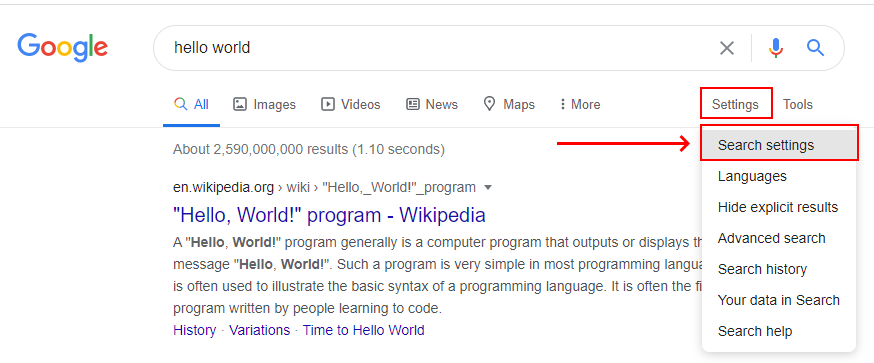
Task: Expand the arrow beside the Wikipedia URL
Action: pyautogui.click(x=488, y=187)
